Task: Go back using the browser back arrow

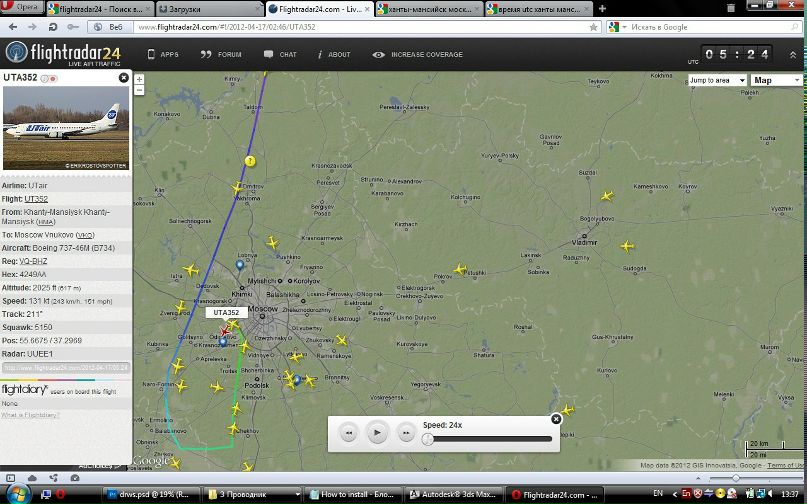Action: [x=13, y=27]
